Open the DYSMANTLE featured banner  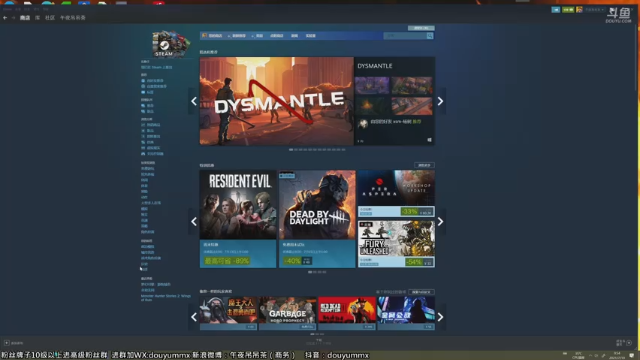[x=277, y=101]
